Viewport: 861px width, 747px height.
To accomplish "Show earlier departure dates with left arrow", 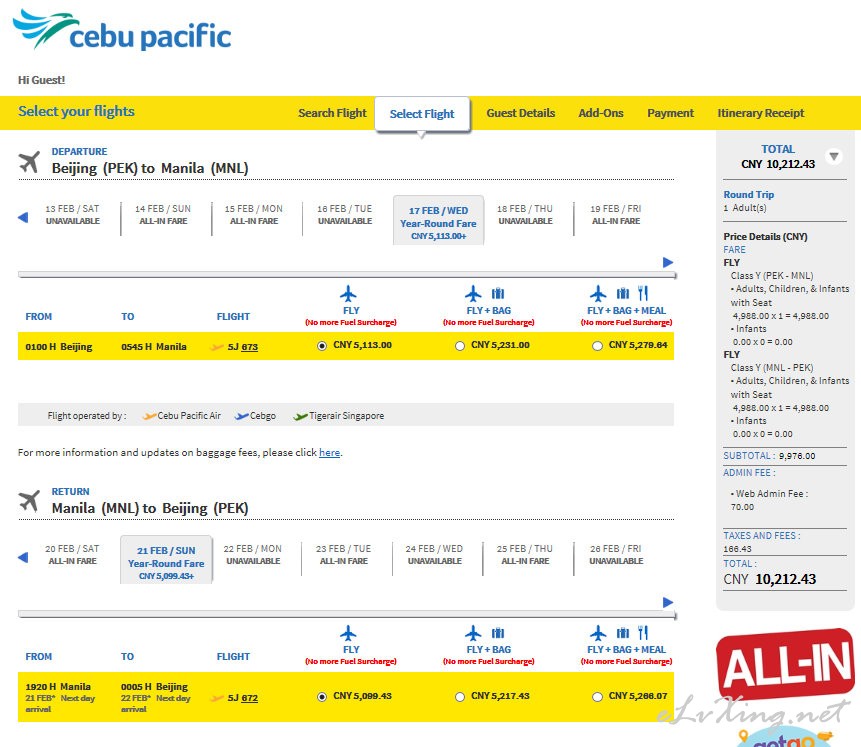I will coord(23,218).
